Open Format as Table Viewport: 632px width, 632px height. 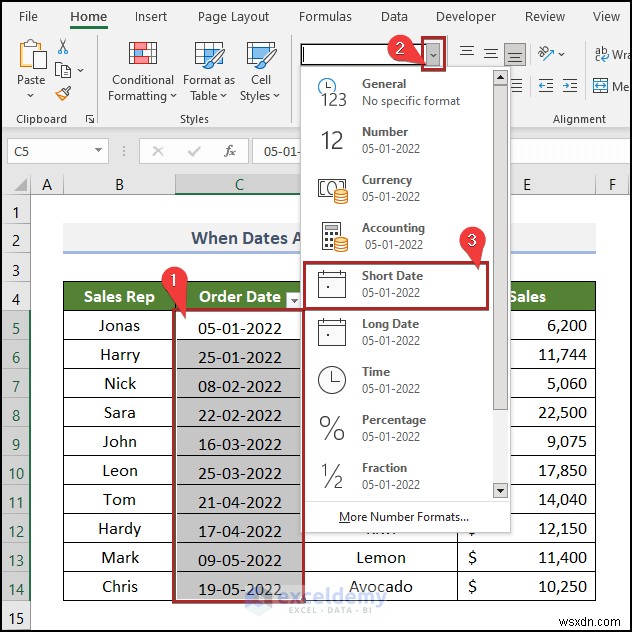pos(208,72)
